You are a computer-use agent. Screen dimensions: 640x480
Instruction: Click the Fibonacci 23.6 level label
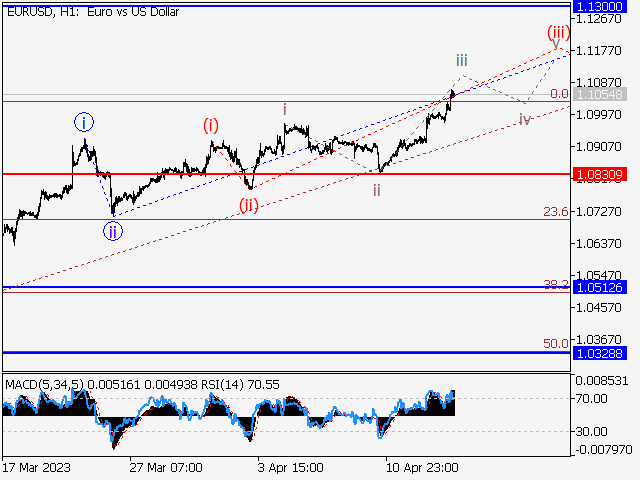tap(556, 211)
